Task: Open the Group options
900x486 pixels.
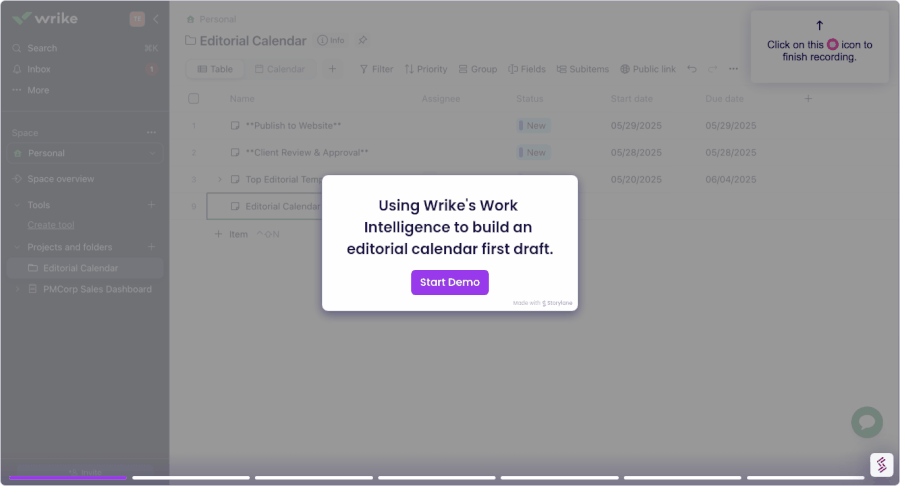Action: coord(478,69)
